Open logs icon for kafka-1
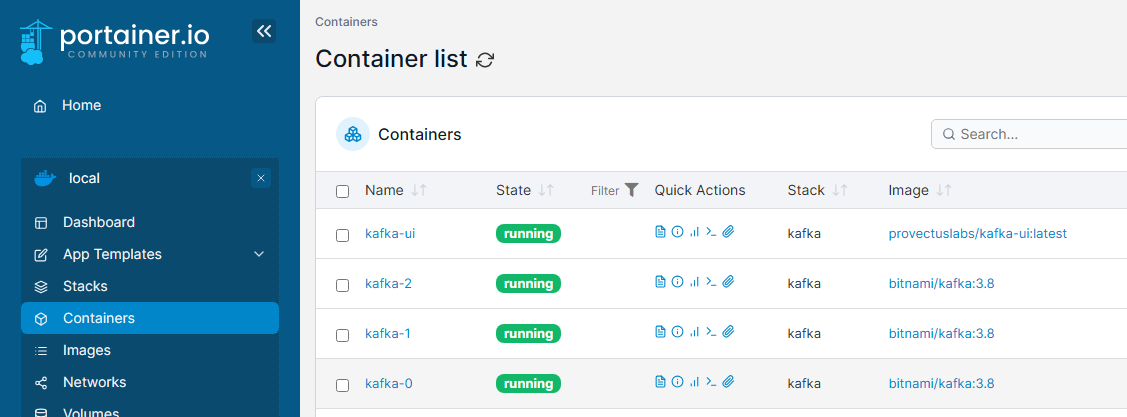 660,331
